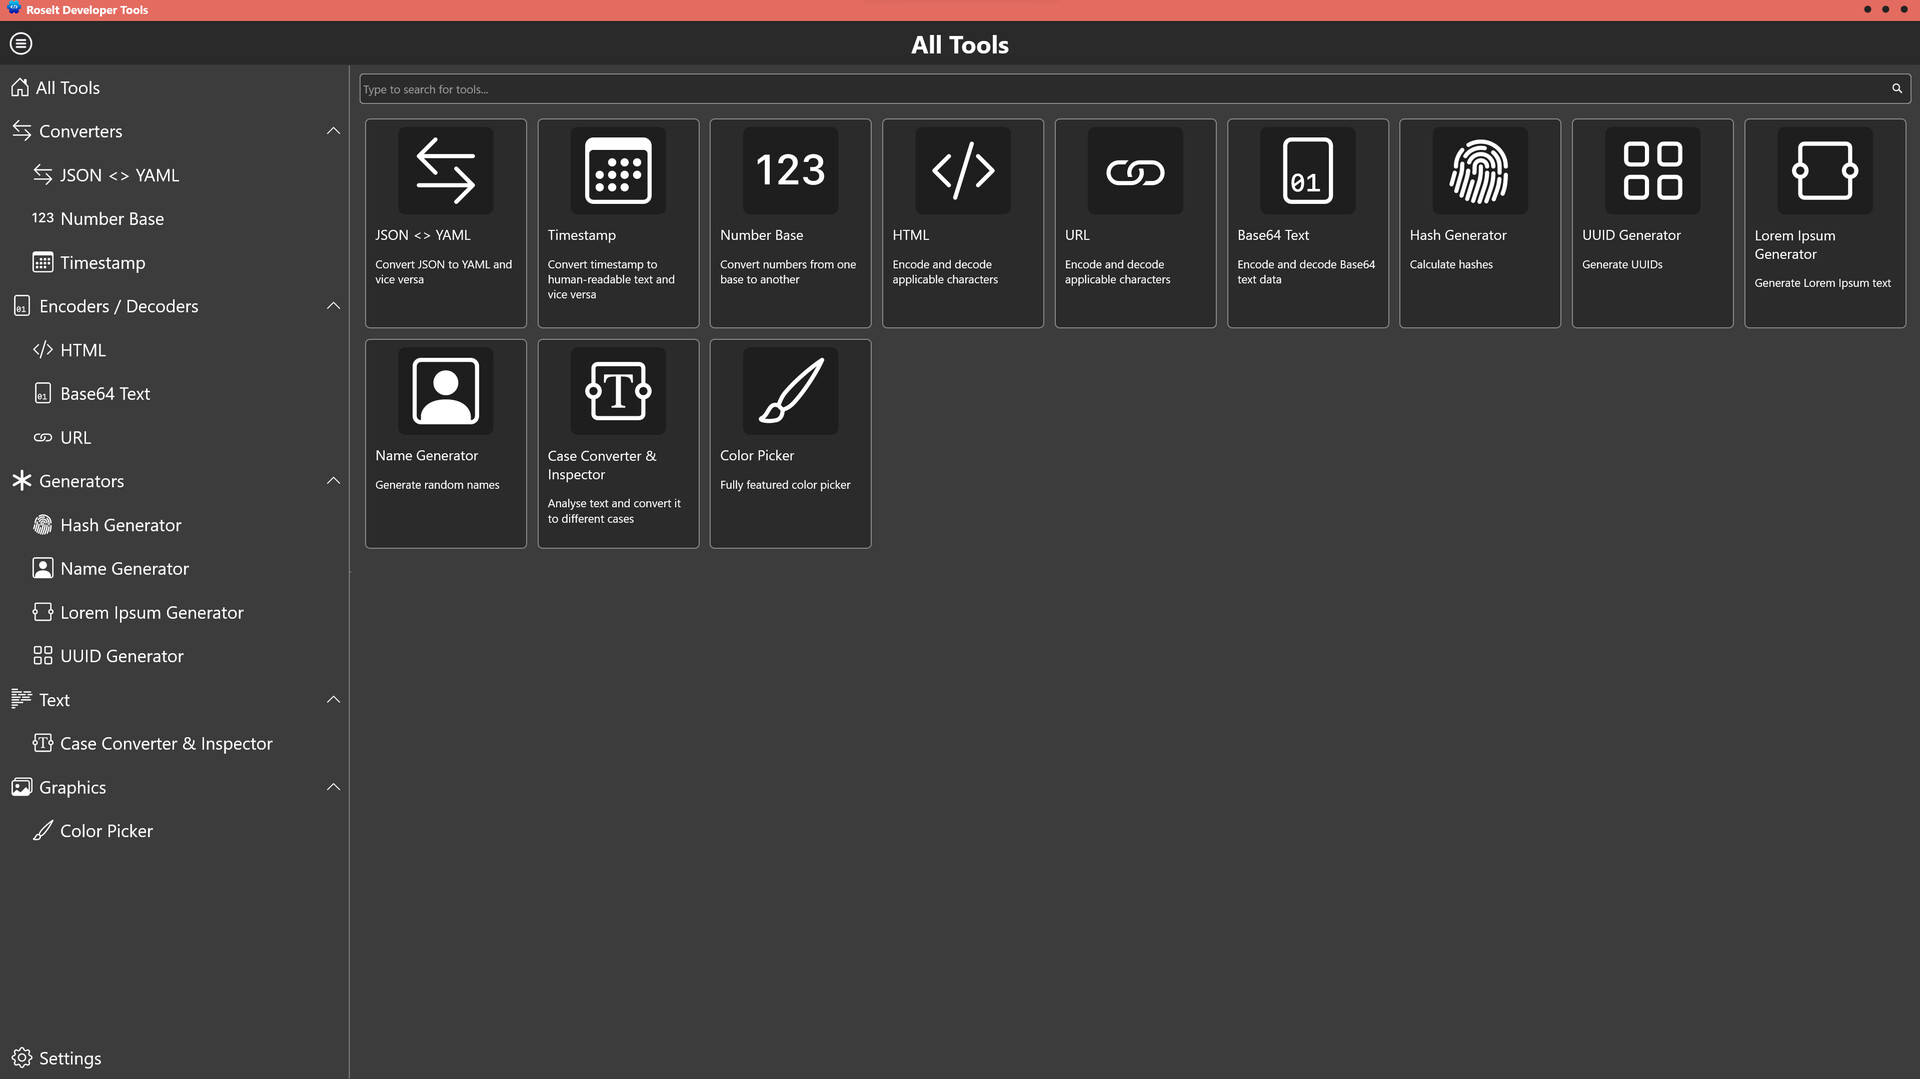Open the Number Base 123 tile
Image resolution: width=1920 pixels, height=1079 pixels.
point(790,171)
